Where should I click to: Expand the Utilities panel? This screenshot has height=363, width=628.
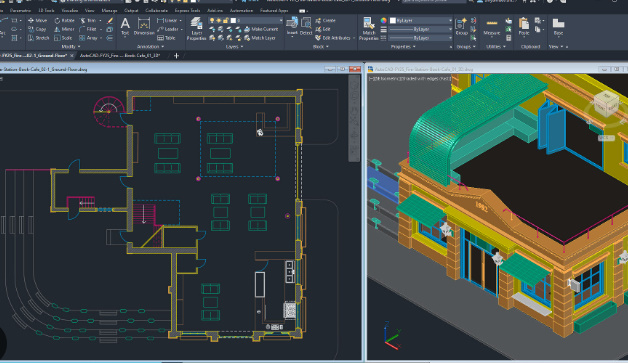pos(496,46)
